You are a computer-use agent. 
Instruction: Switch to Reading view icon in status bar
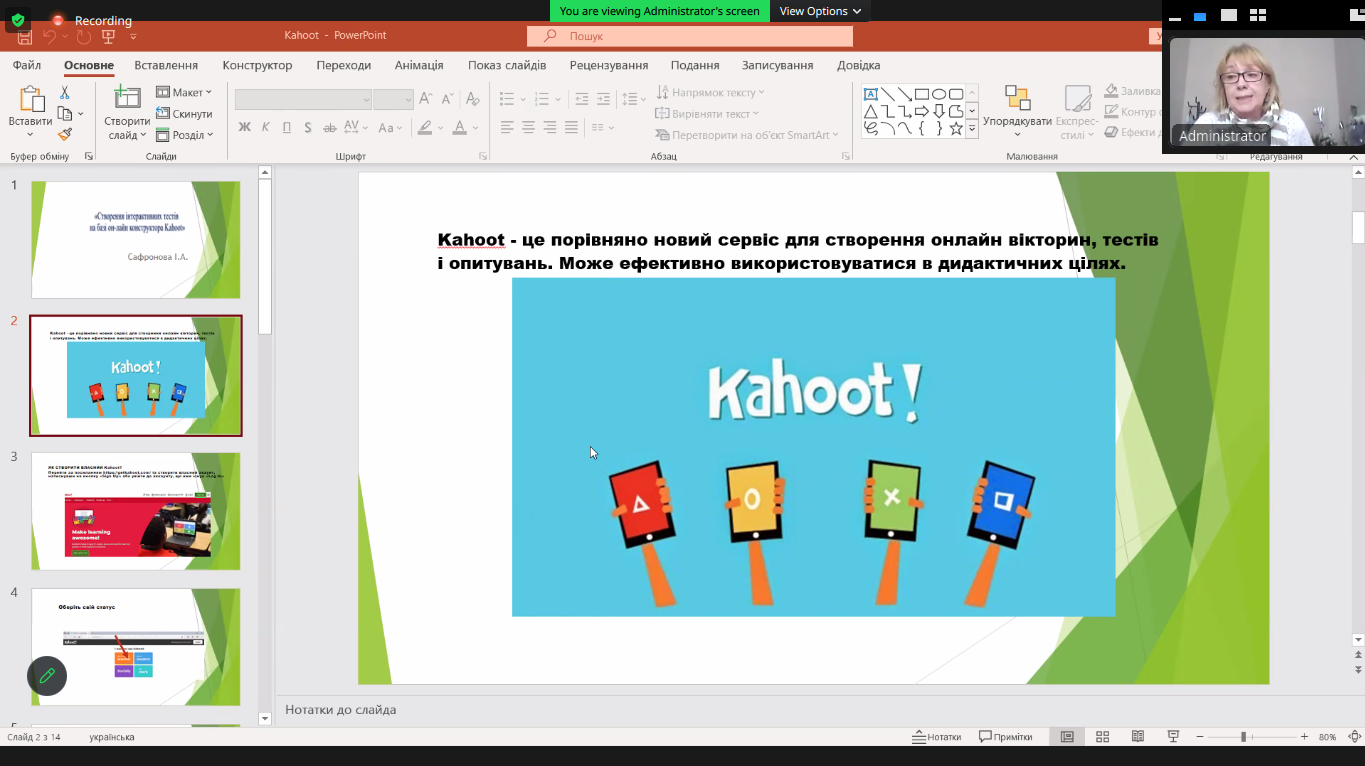click(1138, 737)
